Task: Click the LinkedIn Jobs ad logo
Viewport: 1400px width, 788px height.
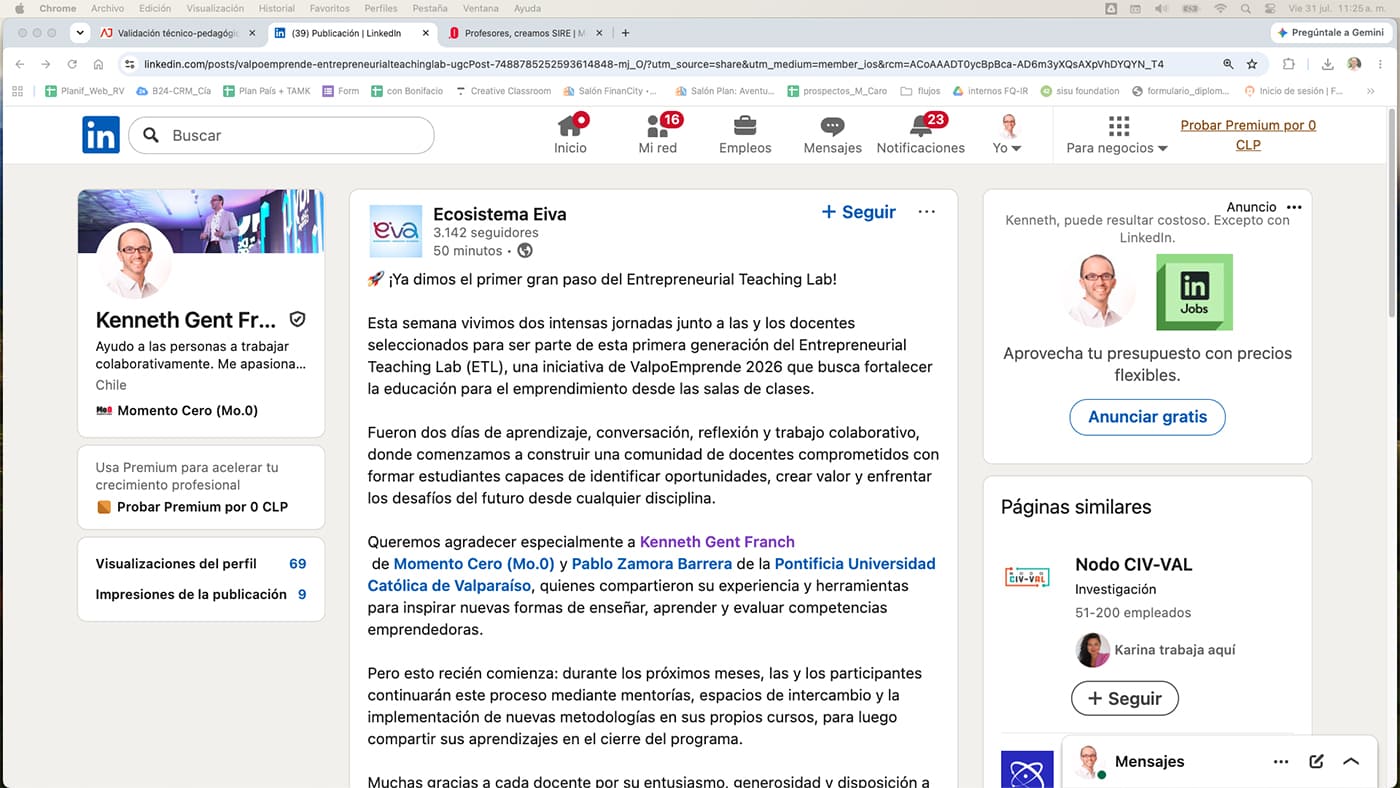Action: tap(1194, 292)
